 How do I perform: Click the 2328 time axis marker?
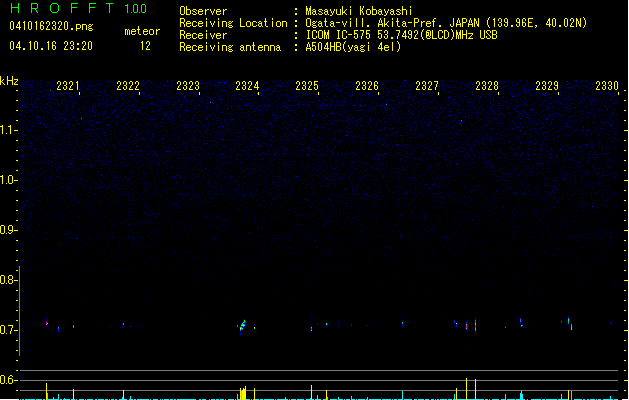click(487, 86)
